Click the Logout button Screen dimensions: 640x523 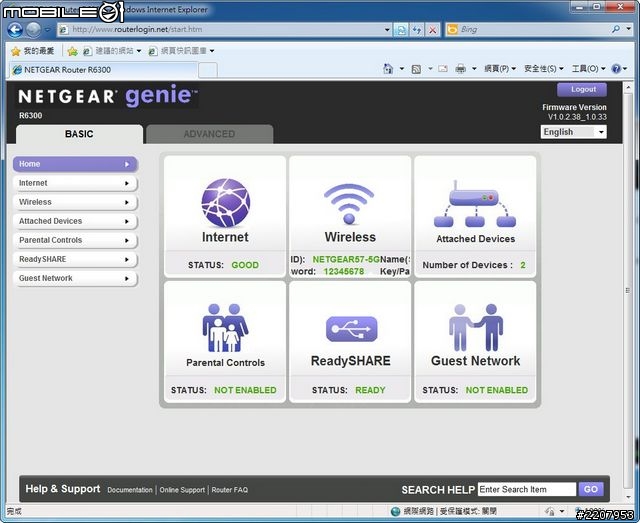pyautogui.click(x=582, y=89)
